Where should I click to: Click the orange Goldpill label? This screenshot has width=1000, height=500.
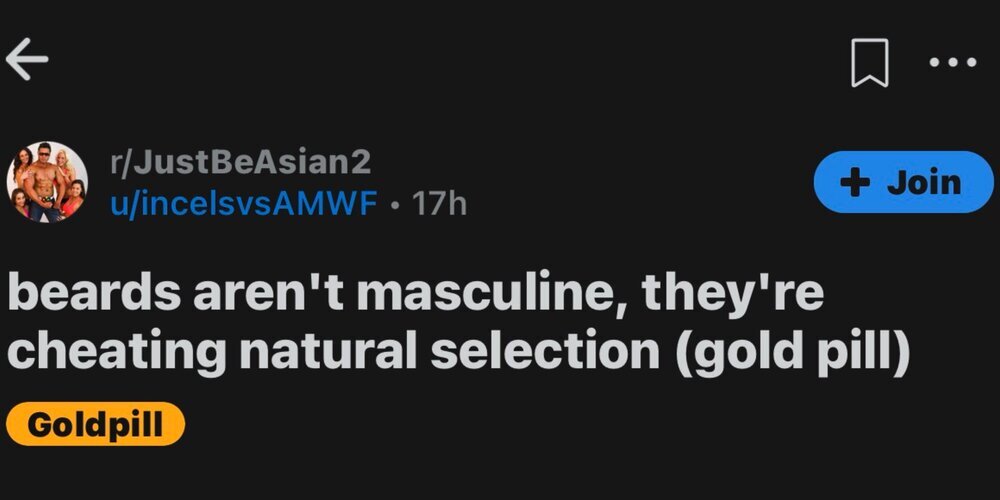[96, 423]
